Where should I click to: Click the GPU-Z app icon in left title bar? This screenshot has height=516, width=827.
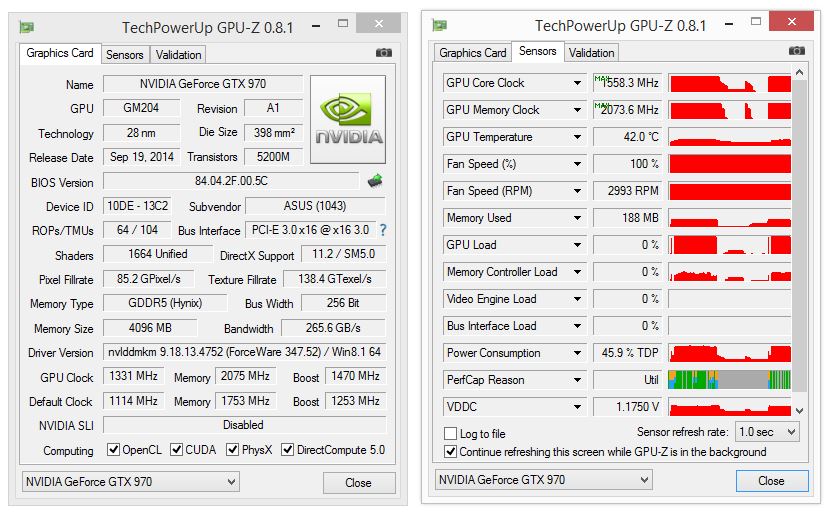click(x=26, y=27)
